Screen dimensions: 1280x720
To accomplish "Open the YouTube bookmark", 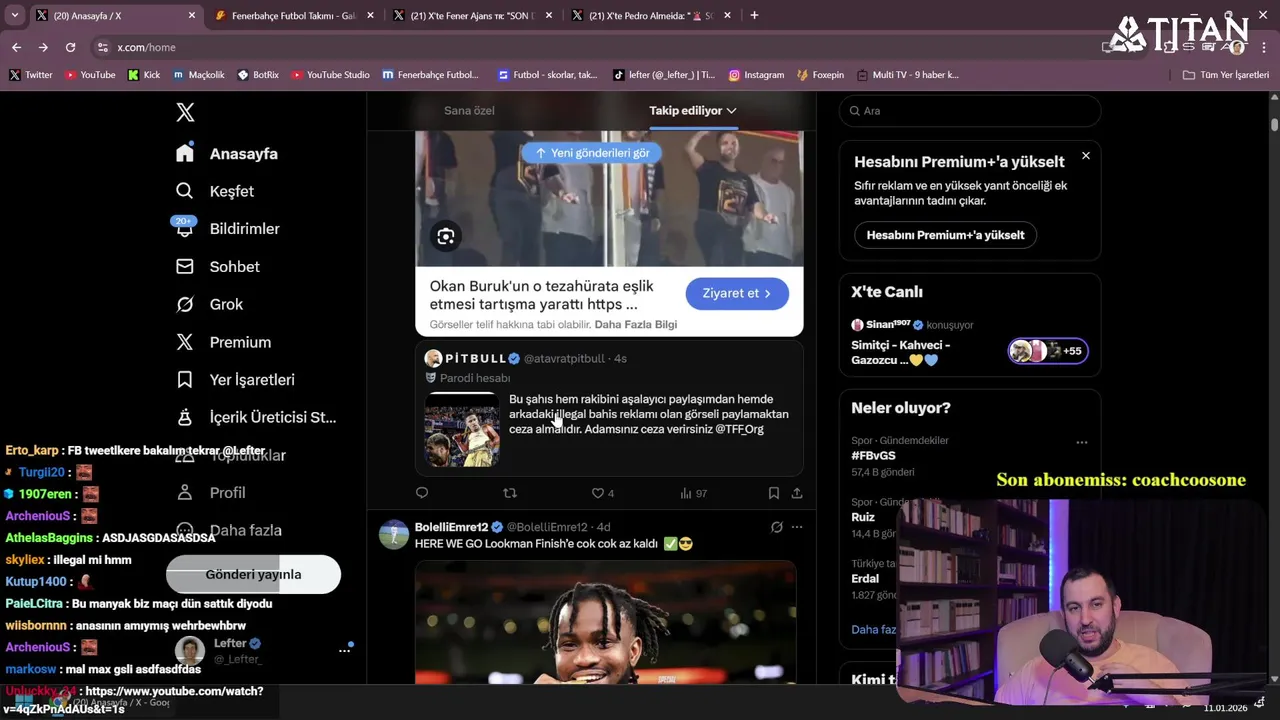I will [x=90, y=75].
